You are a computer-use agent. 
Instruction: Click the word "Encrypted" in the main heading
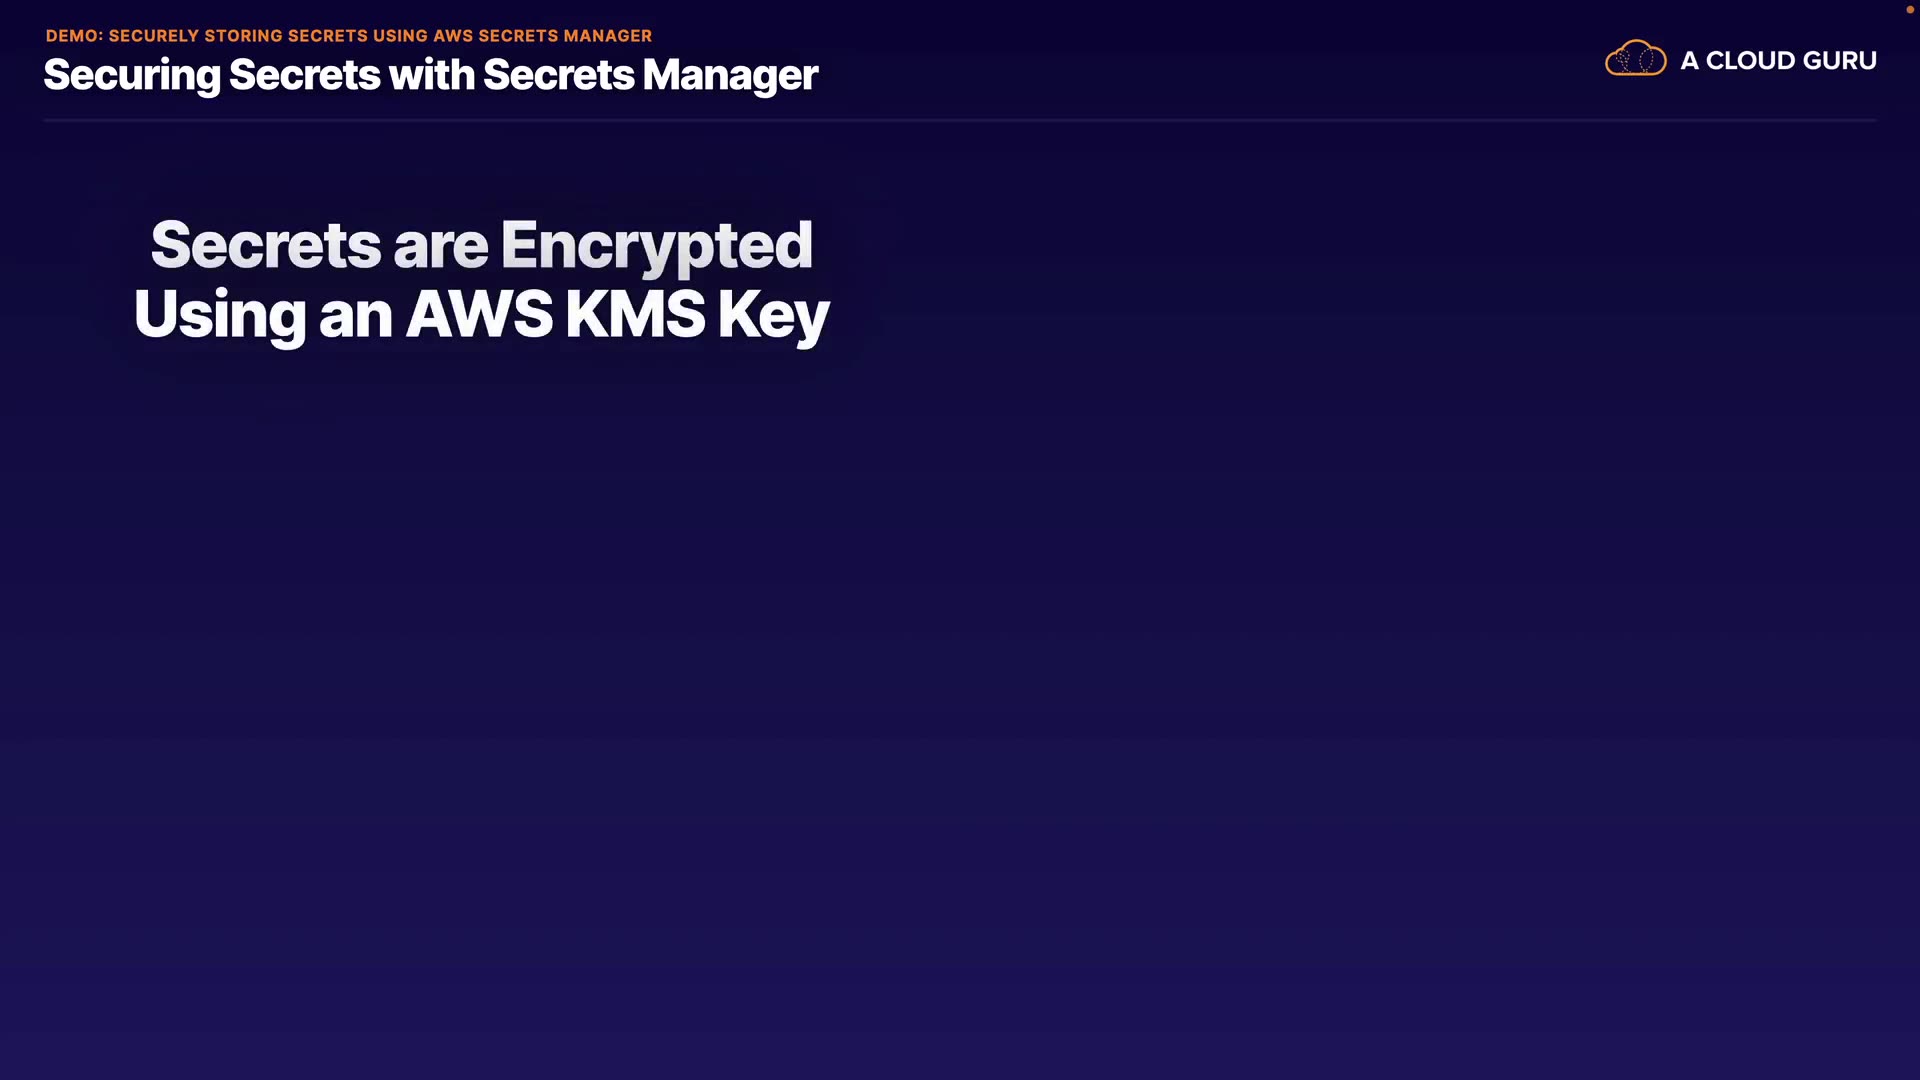(x=656, y=246)
